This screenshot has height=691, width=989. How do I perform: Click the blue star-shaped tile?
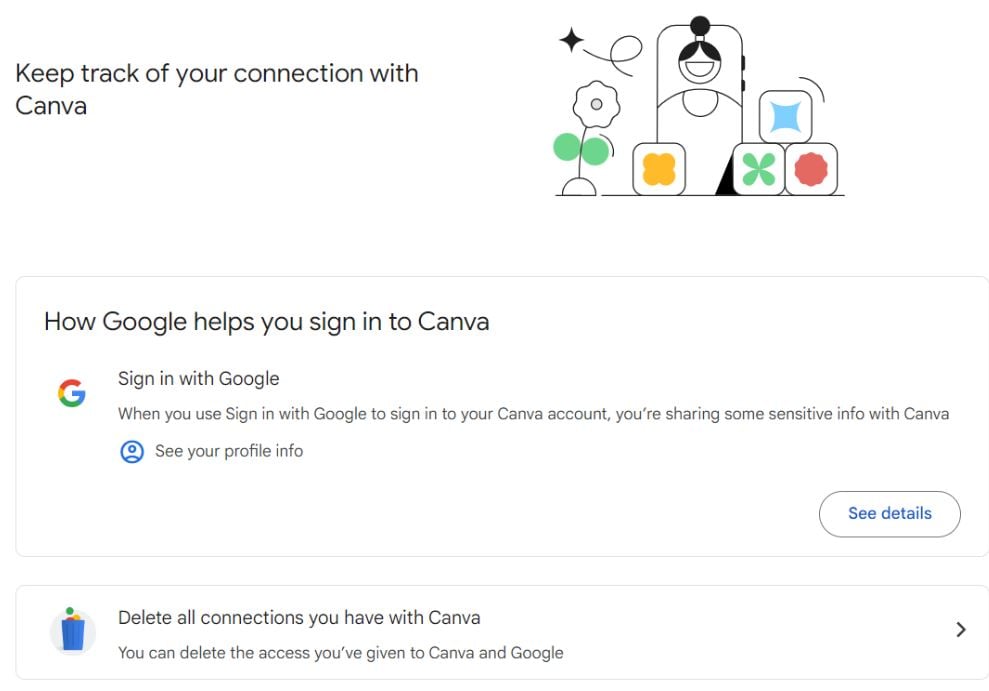(x=785, y=117)
